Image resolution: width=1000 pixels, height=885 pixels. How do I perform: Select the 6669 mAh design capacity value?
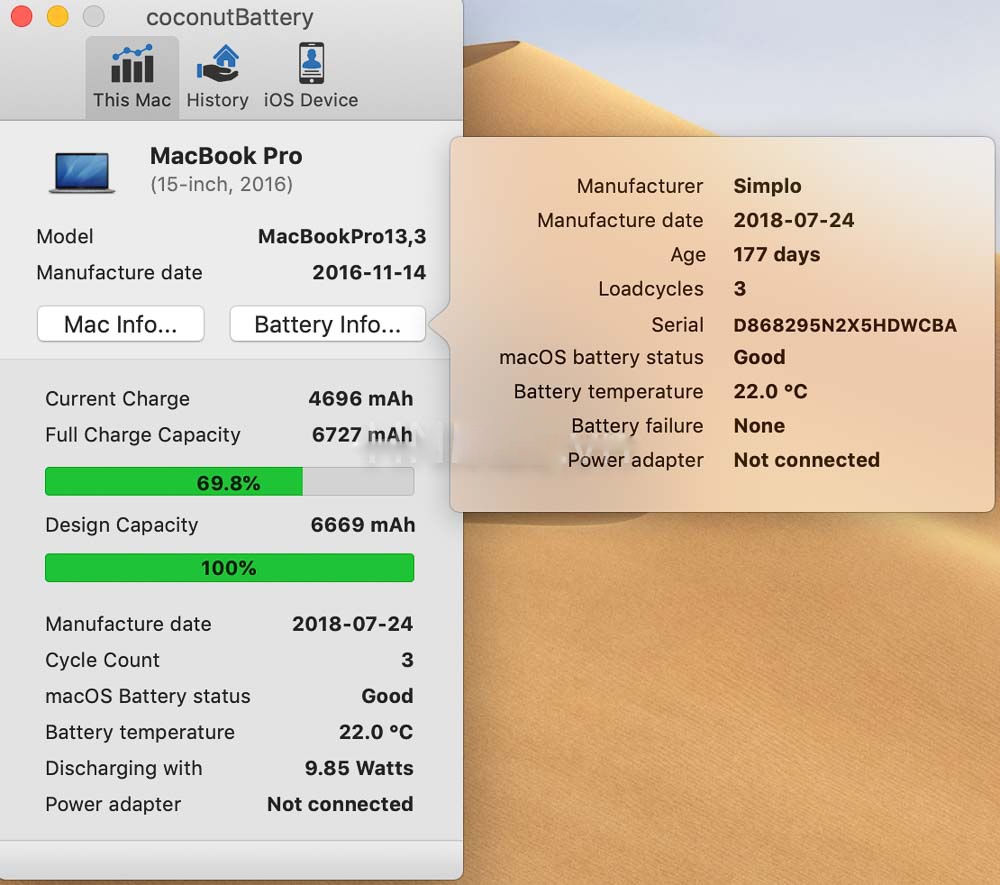click(x=363, y=525)
